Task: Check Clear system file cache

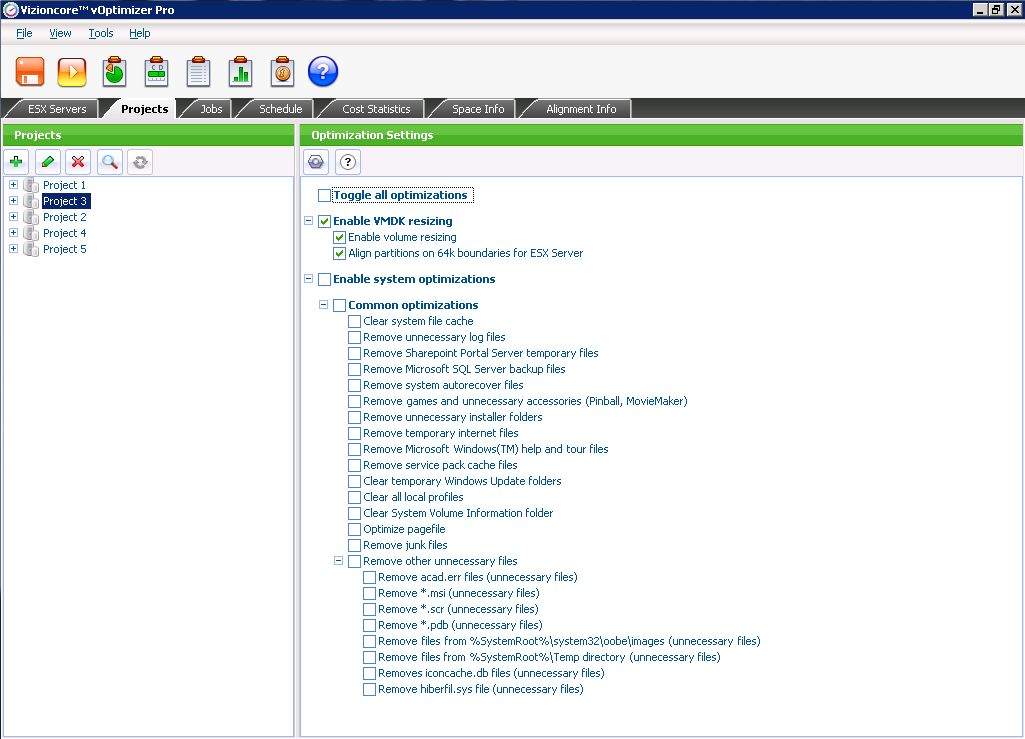Action: (354, 322)
